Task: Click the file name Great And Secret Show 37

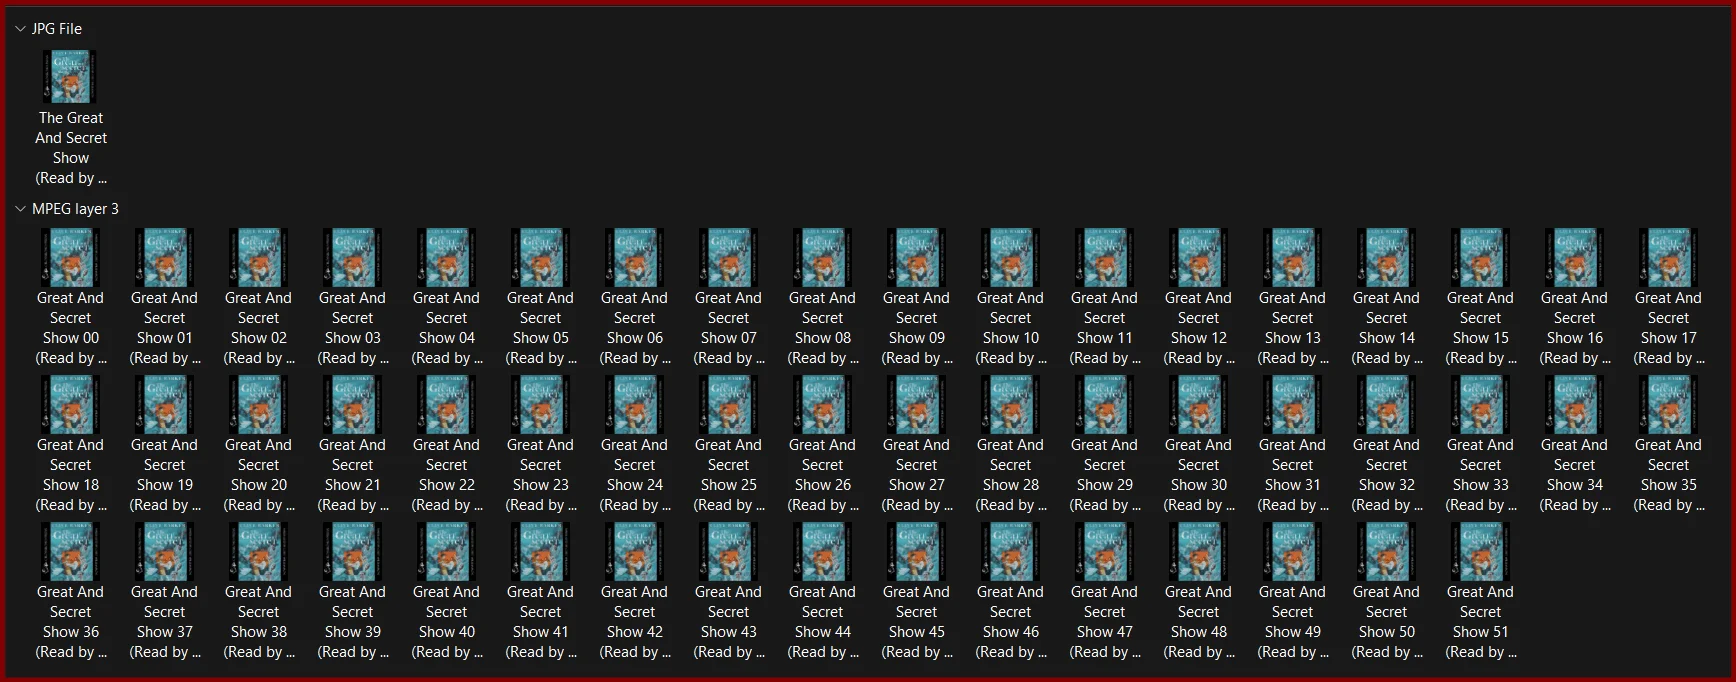Action: (165, 622)
